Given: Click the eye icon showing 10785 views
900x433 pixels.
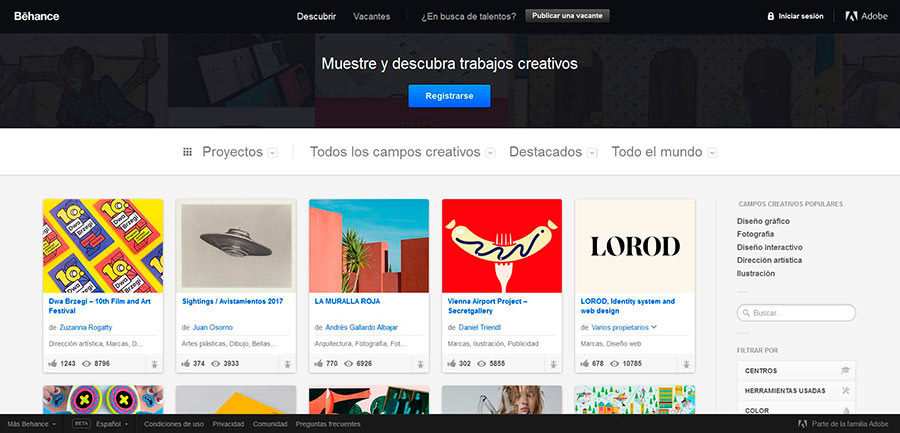Looking at the screenshot, I should [615, 364].
